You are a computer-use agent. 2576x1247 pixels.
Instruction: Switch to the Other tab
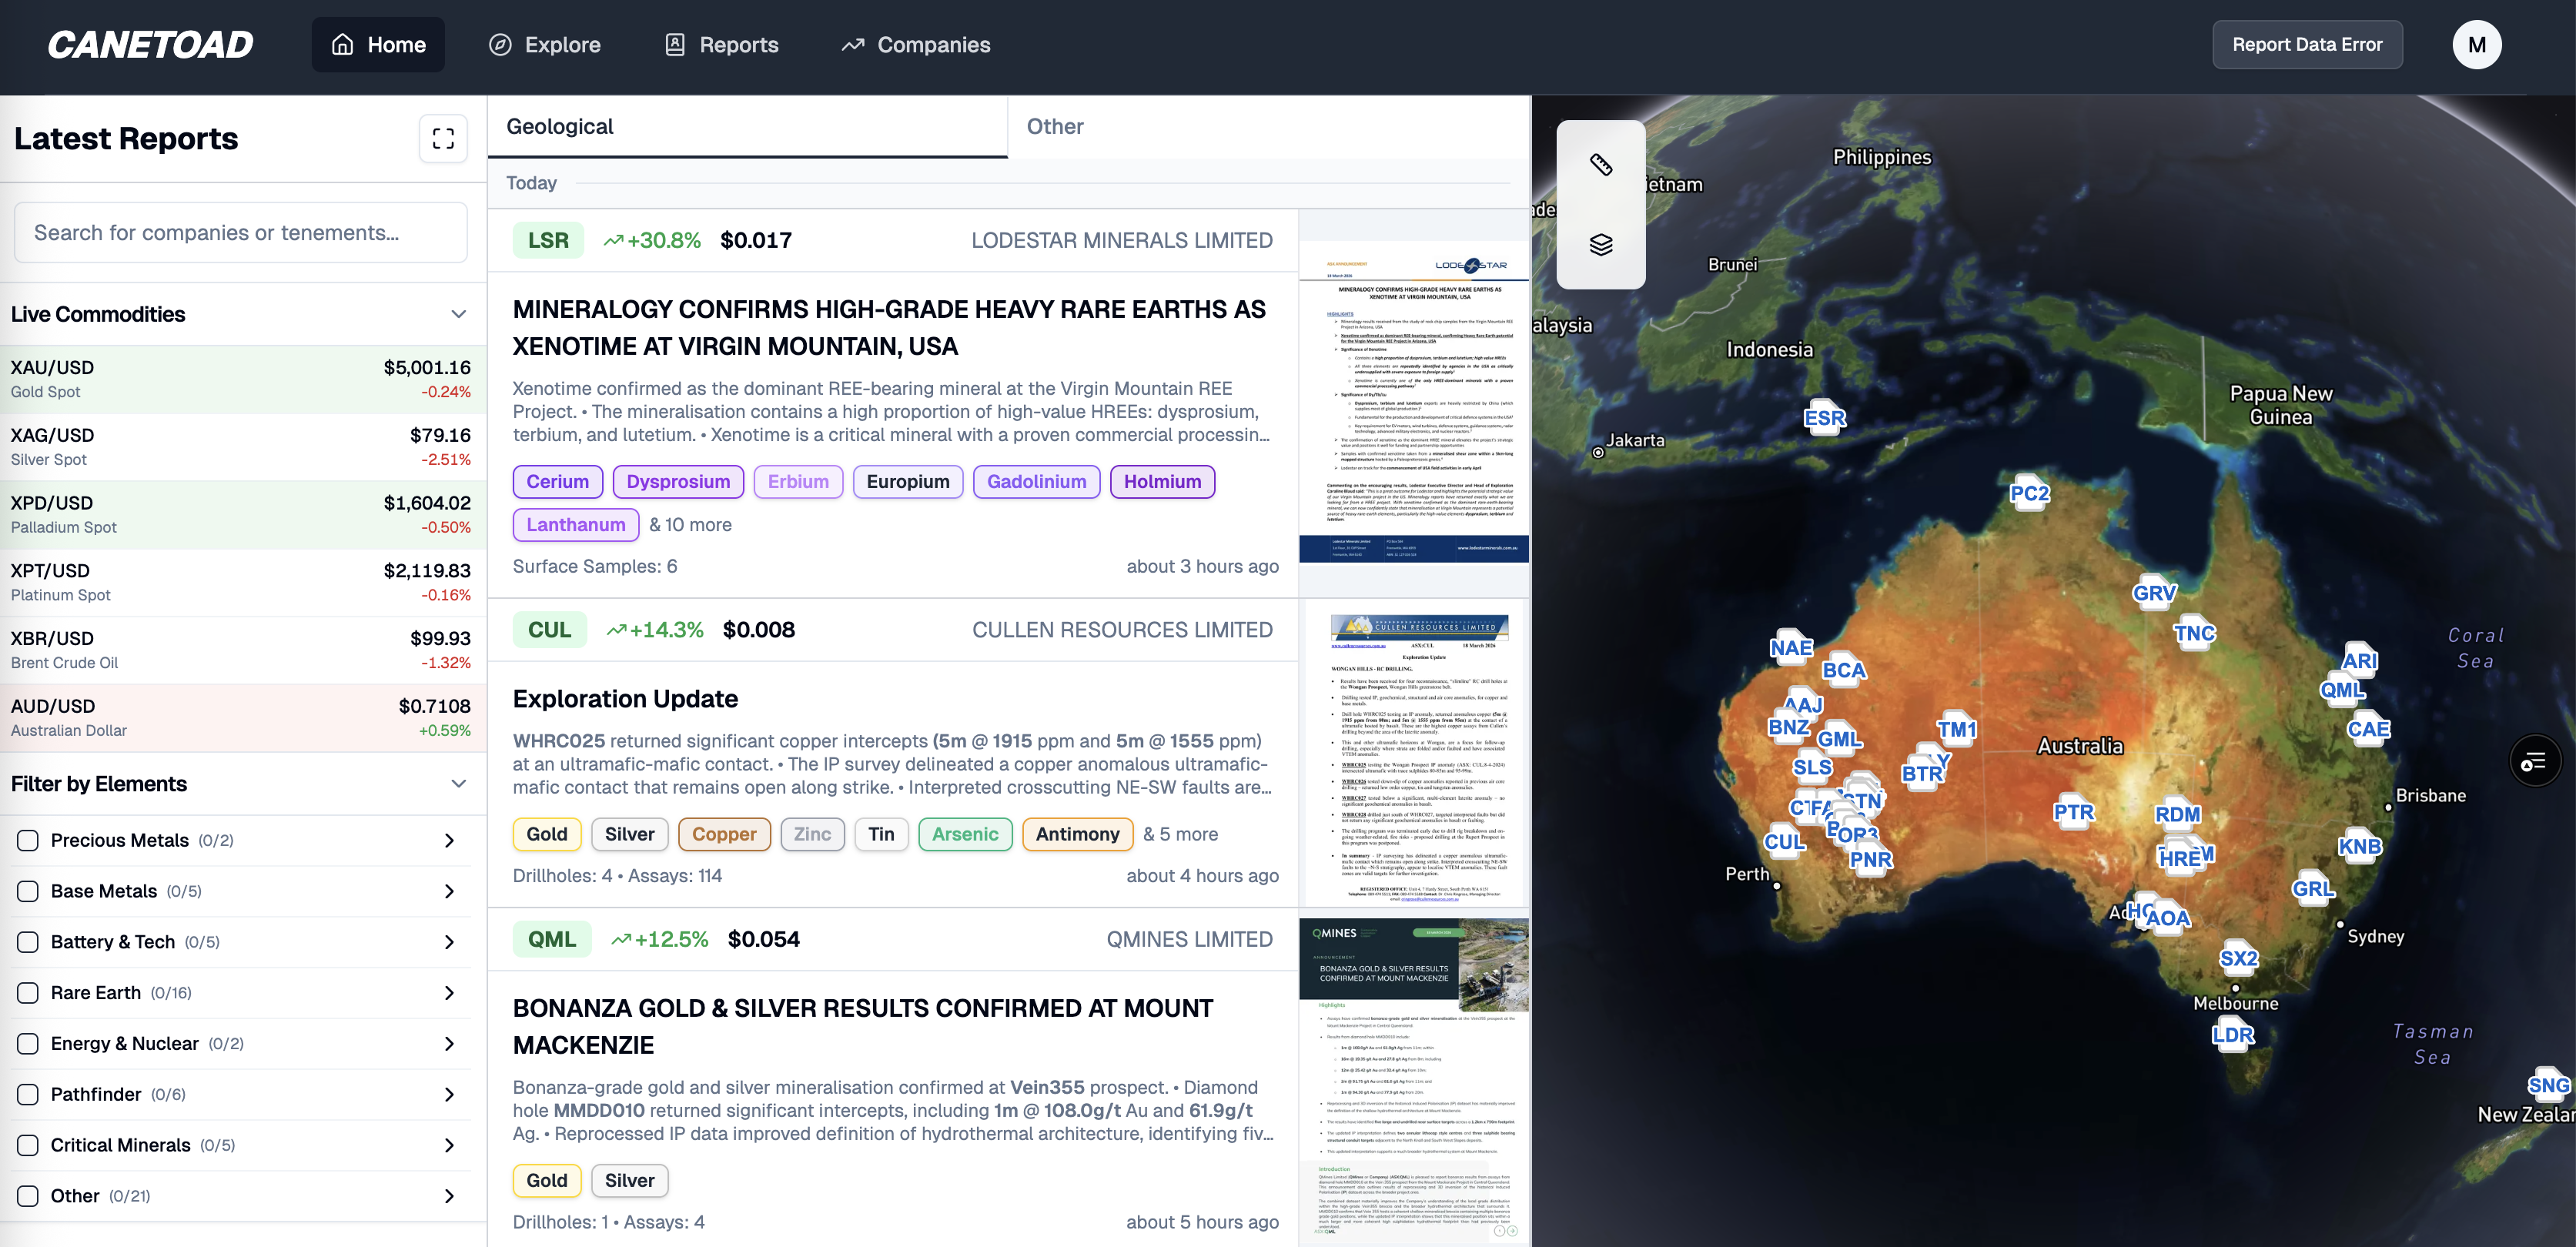click(x=1054, y=127)
